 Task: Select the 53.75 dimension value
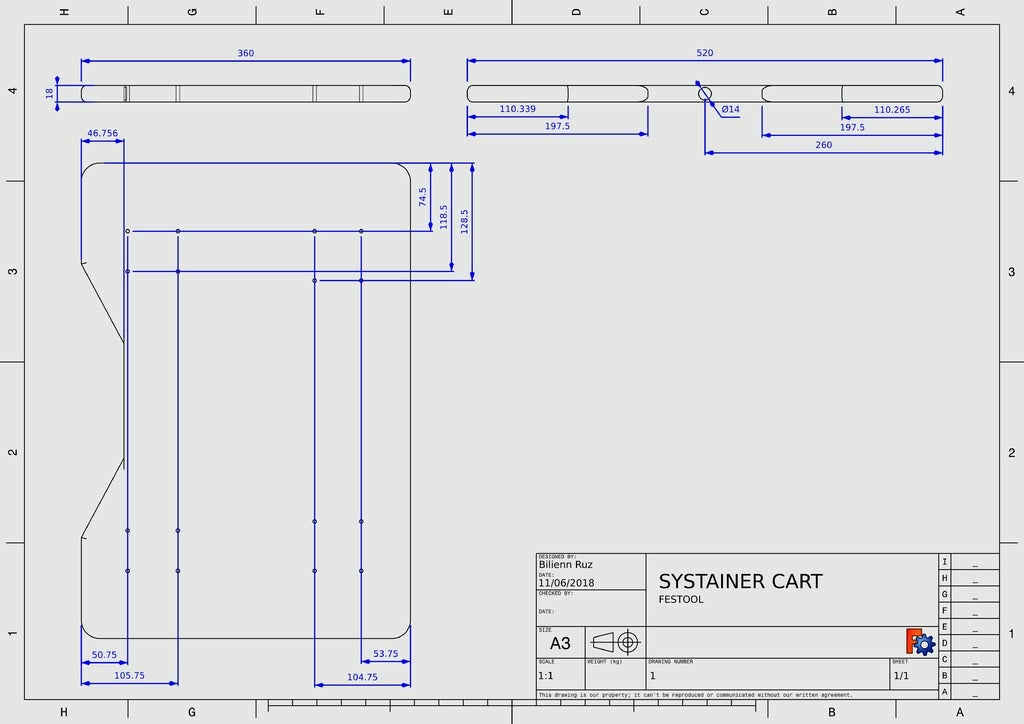pos(385,653)
